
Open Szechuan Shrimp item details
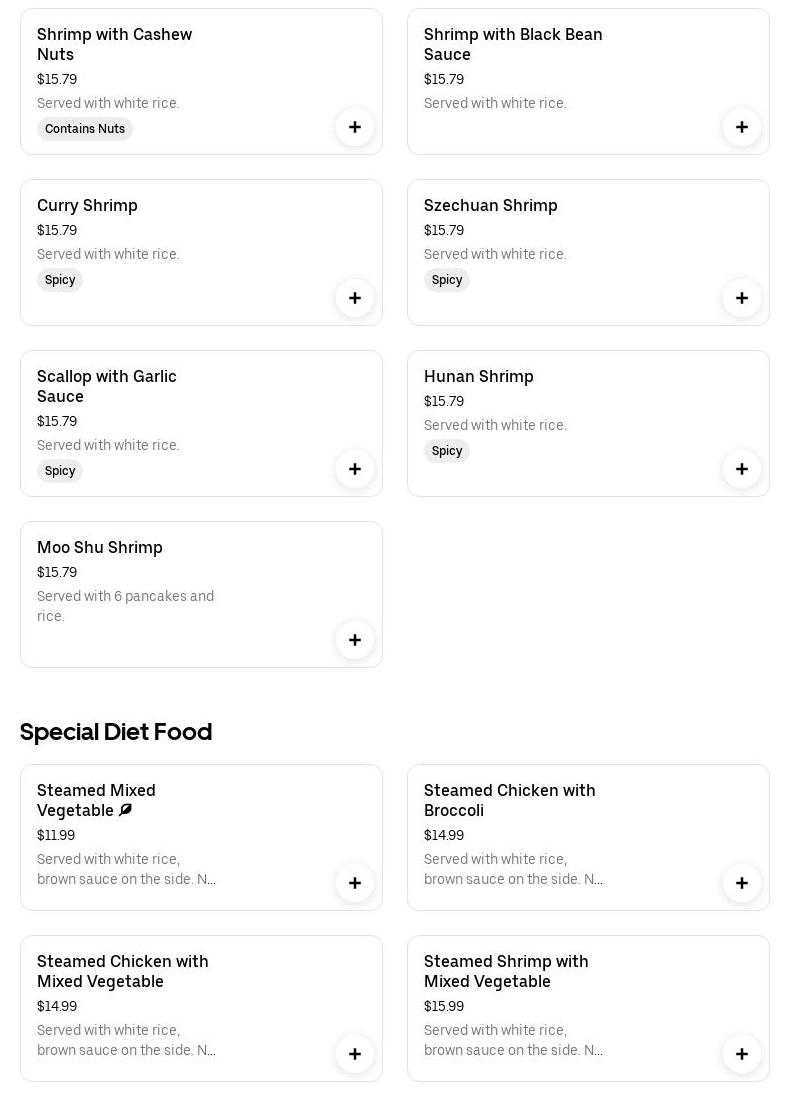pos(490,205)
